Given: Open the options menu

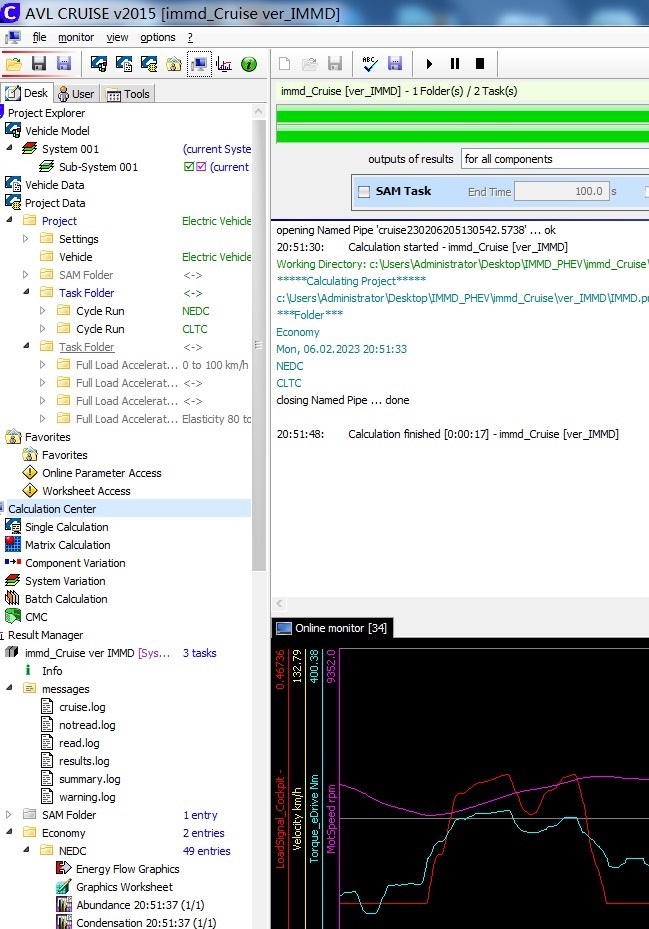Looking at the screenshot, I should [x=158, y=37].
